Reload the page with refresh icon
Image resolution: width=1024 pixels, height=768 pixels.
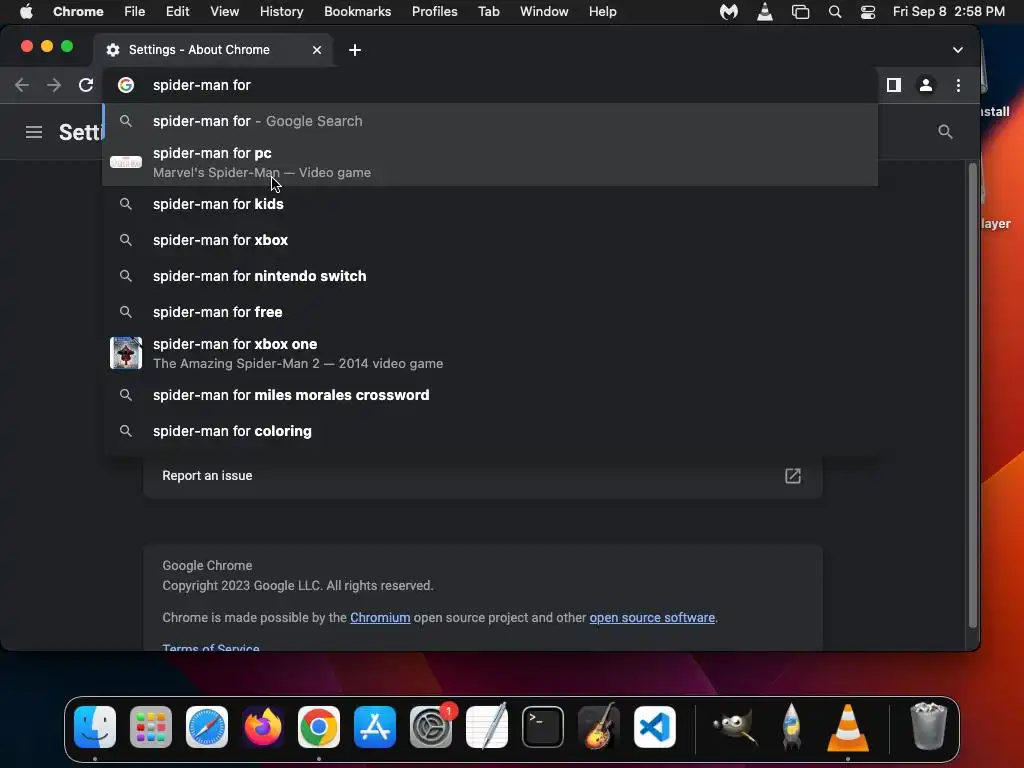pos(86,85)
